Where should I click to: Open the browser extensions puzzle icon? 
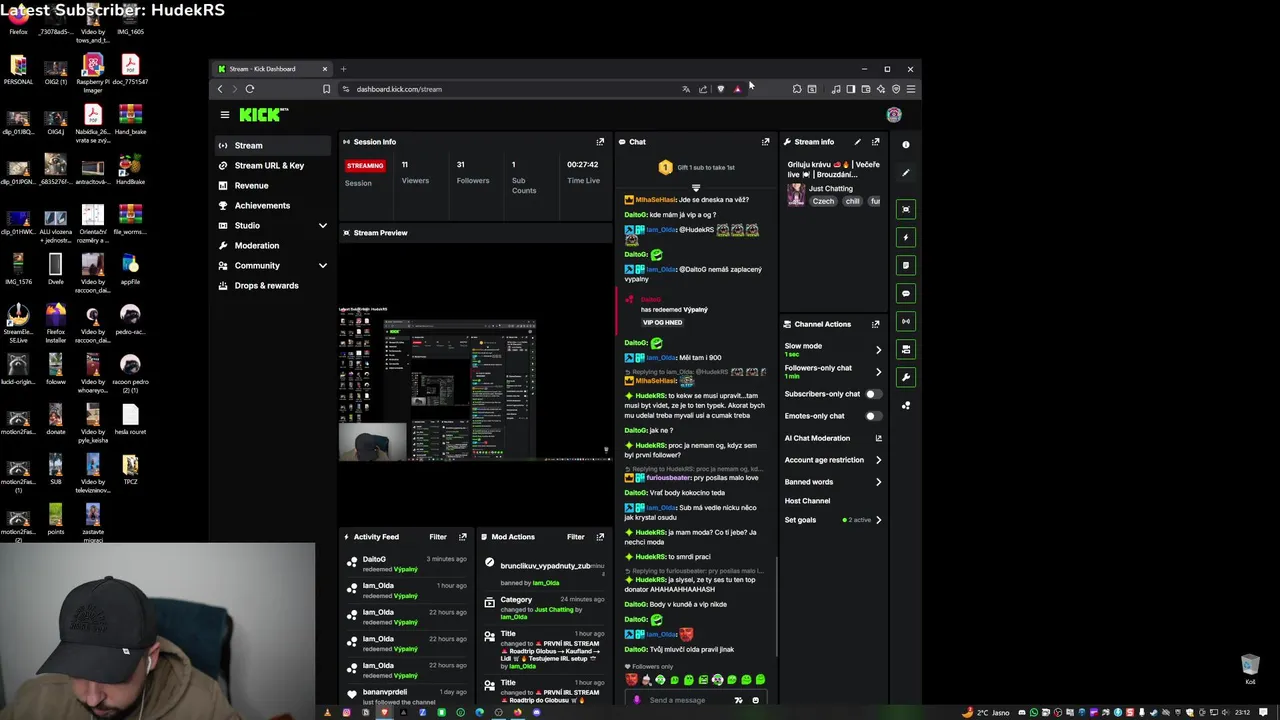(797, 89)
